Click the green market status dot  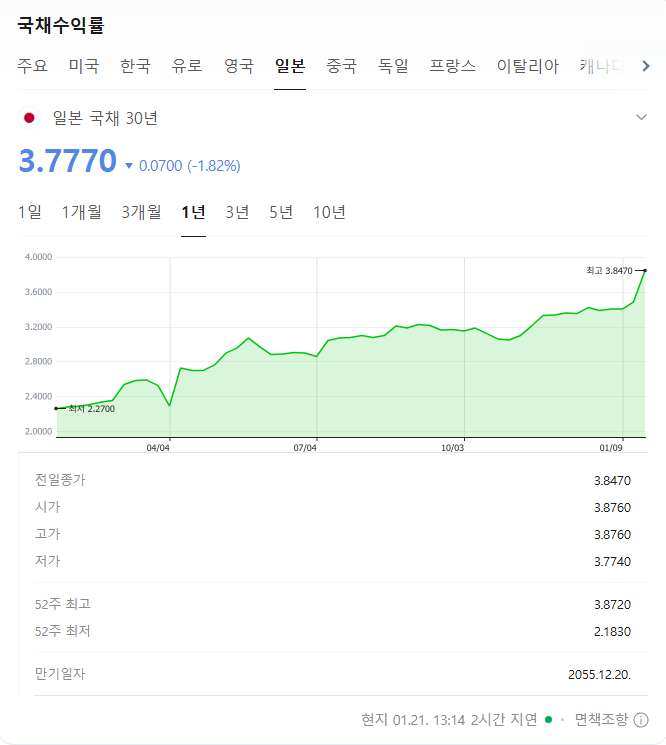pyautogui.click(x=549, y=719)
